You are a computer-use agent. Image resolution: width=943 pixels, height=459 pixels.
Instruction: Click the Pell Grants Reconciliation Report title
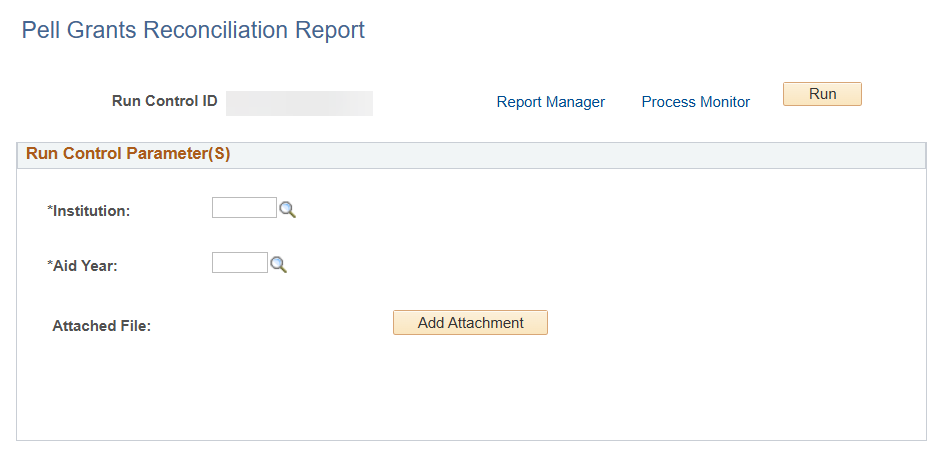(193, 30)
